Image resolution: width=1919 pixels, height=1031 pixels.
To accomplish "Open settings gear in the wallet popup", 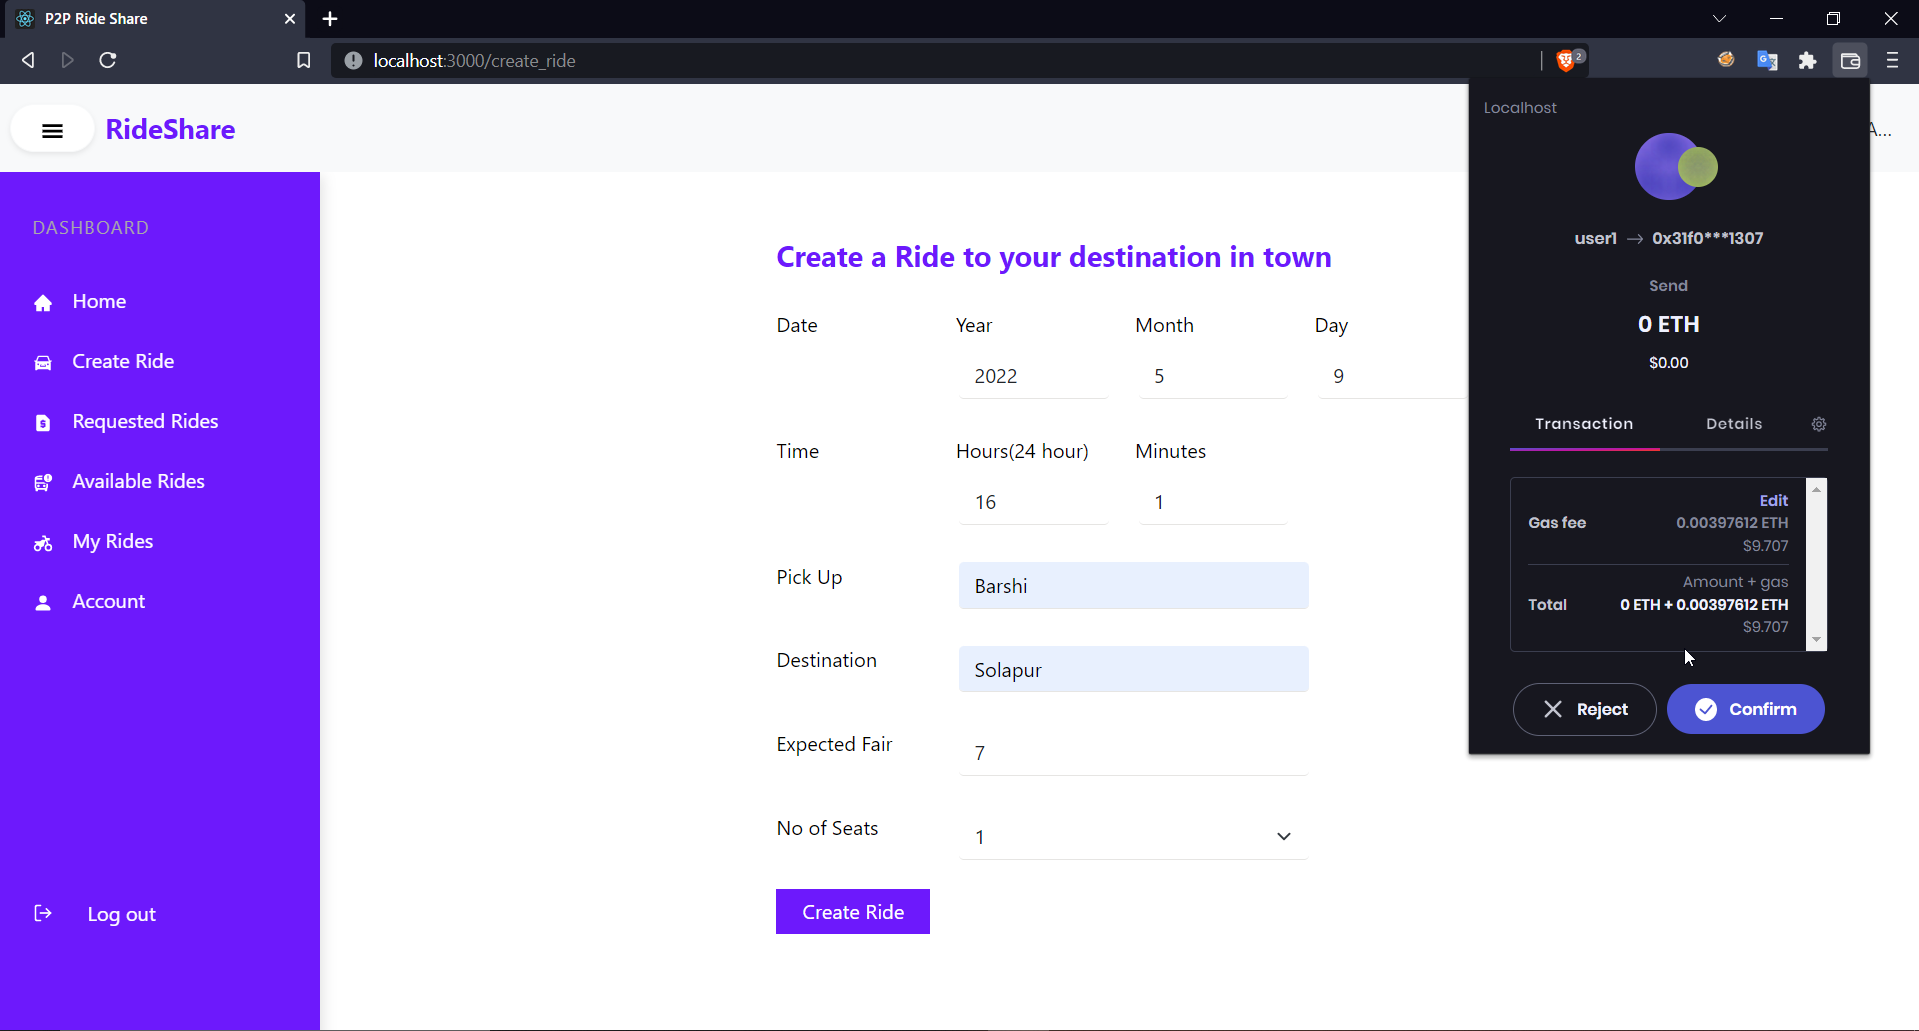I will pyautogui.click(x=1818, y=424).
